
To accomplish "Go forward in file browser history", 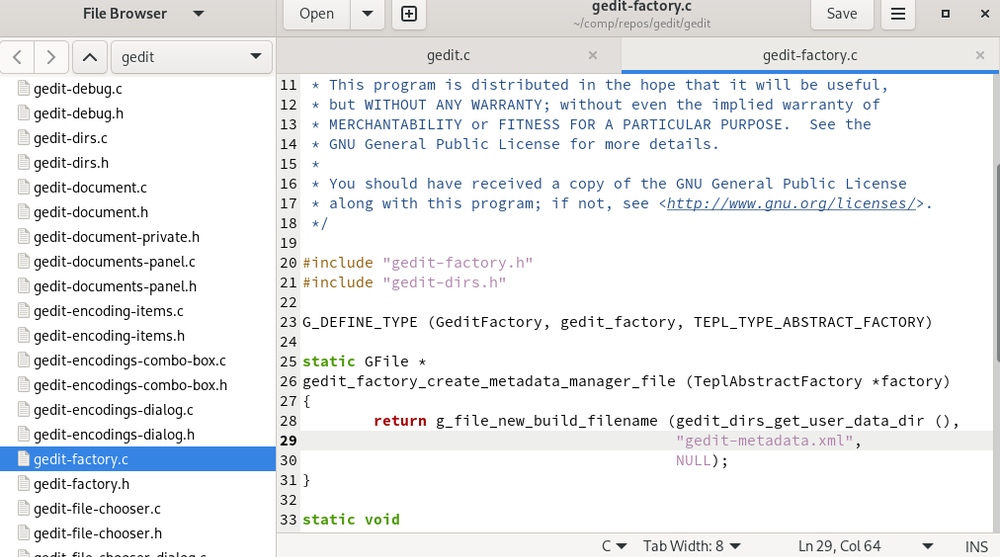I will (51, 57).
